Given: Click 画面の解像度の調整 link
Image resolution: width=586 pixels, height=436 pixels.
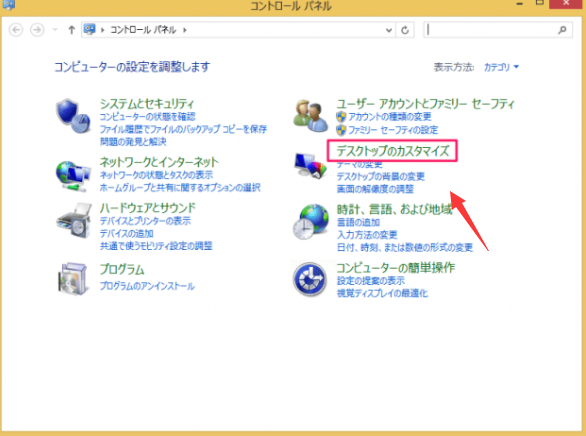Looking at the screenshot, I should 375,189.
